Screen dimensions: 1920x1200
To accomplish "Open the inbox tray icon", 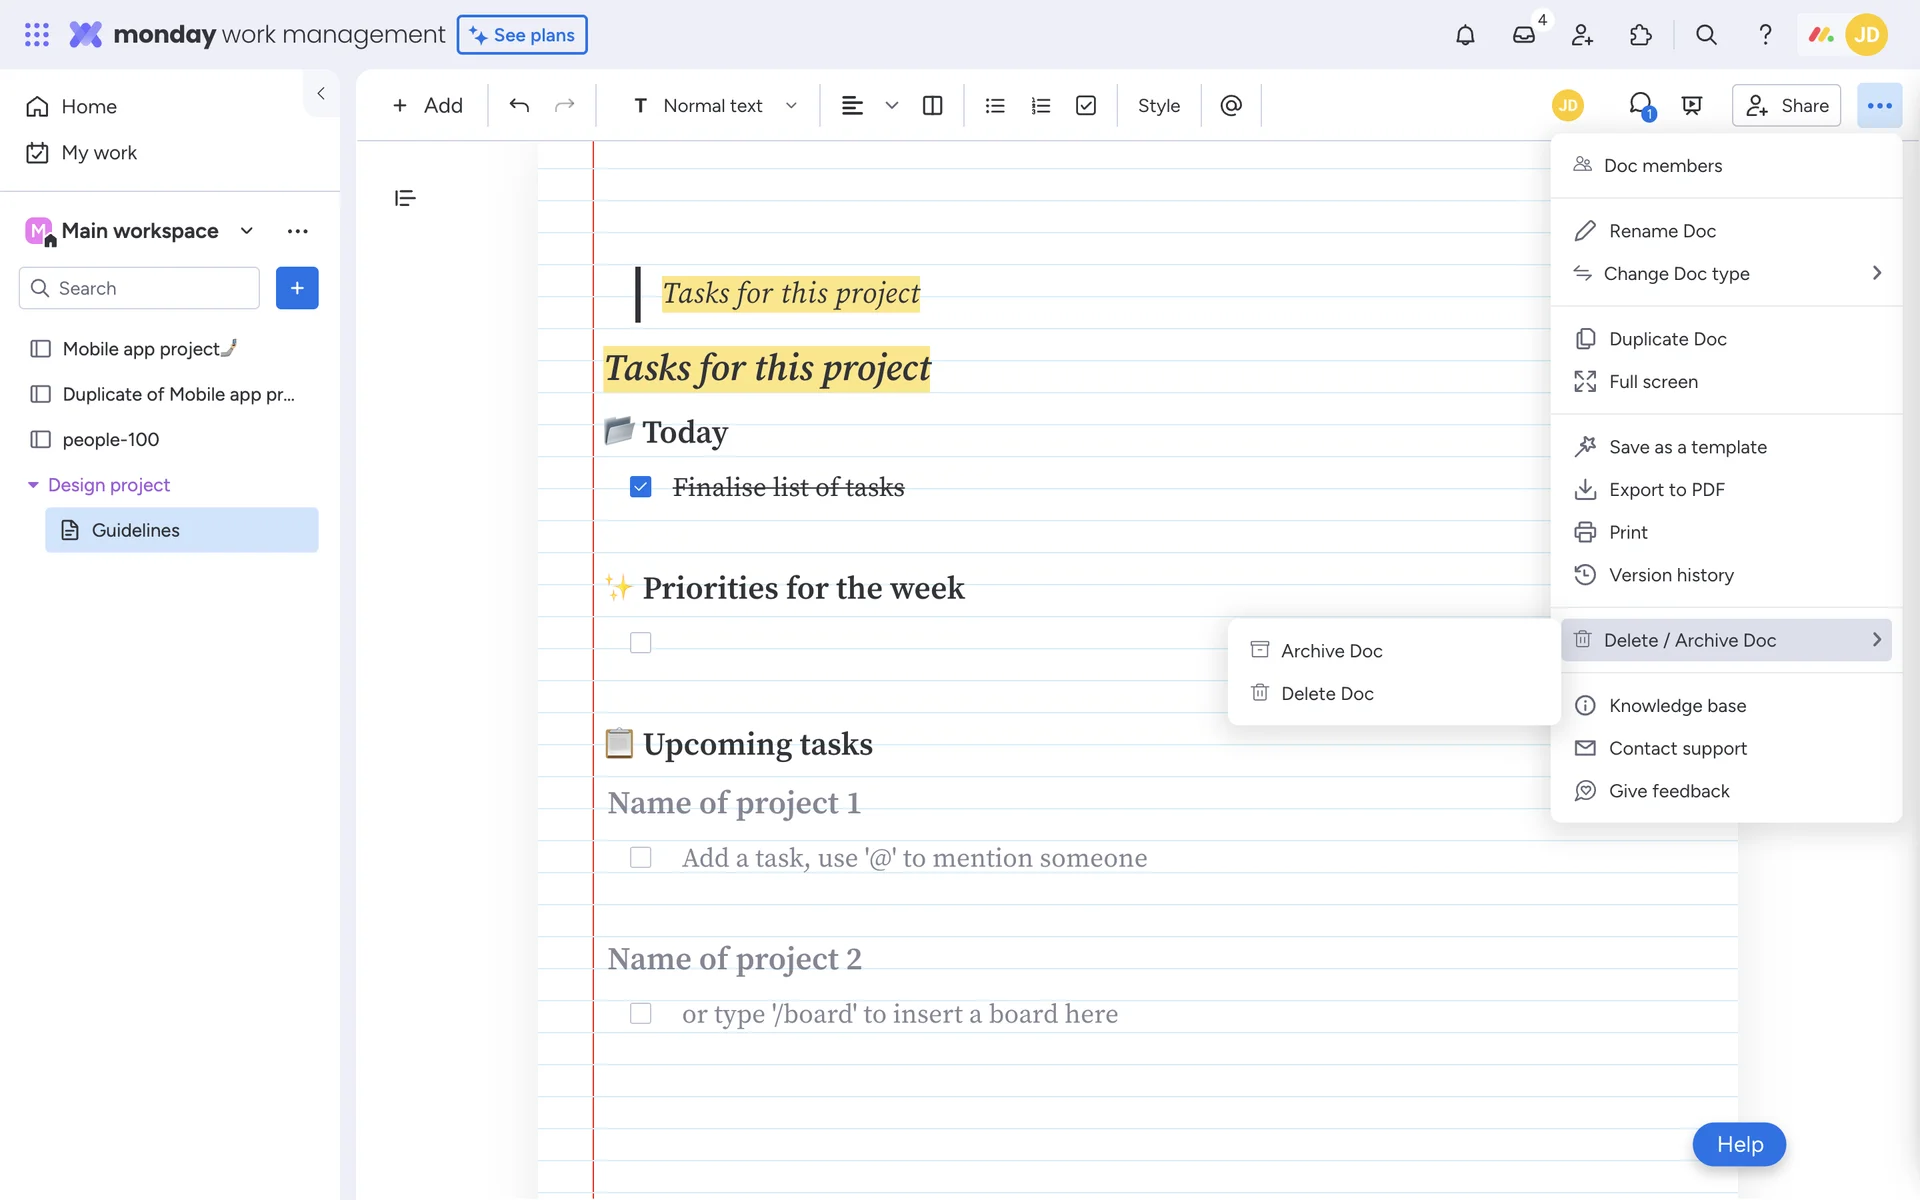I will pyautogui.click(x=1523, y=35).
